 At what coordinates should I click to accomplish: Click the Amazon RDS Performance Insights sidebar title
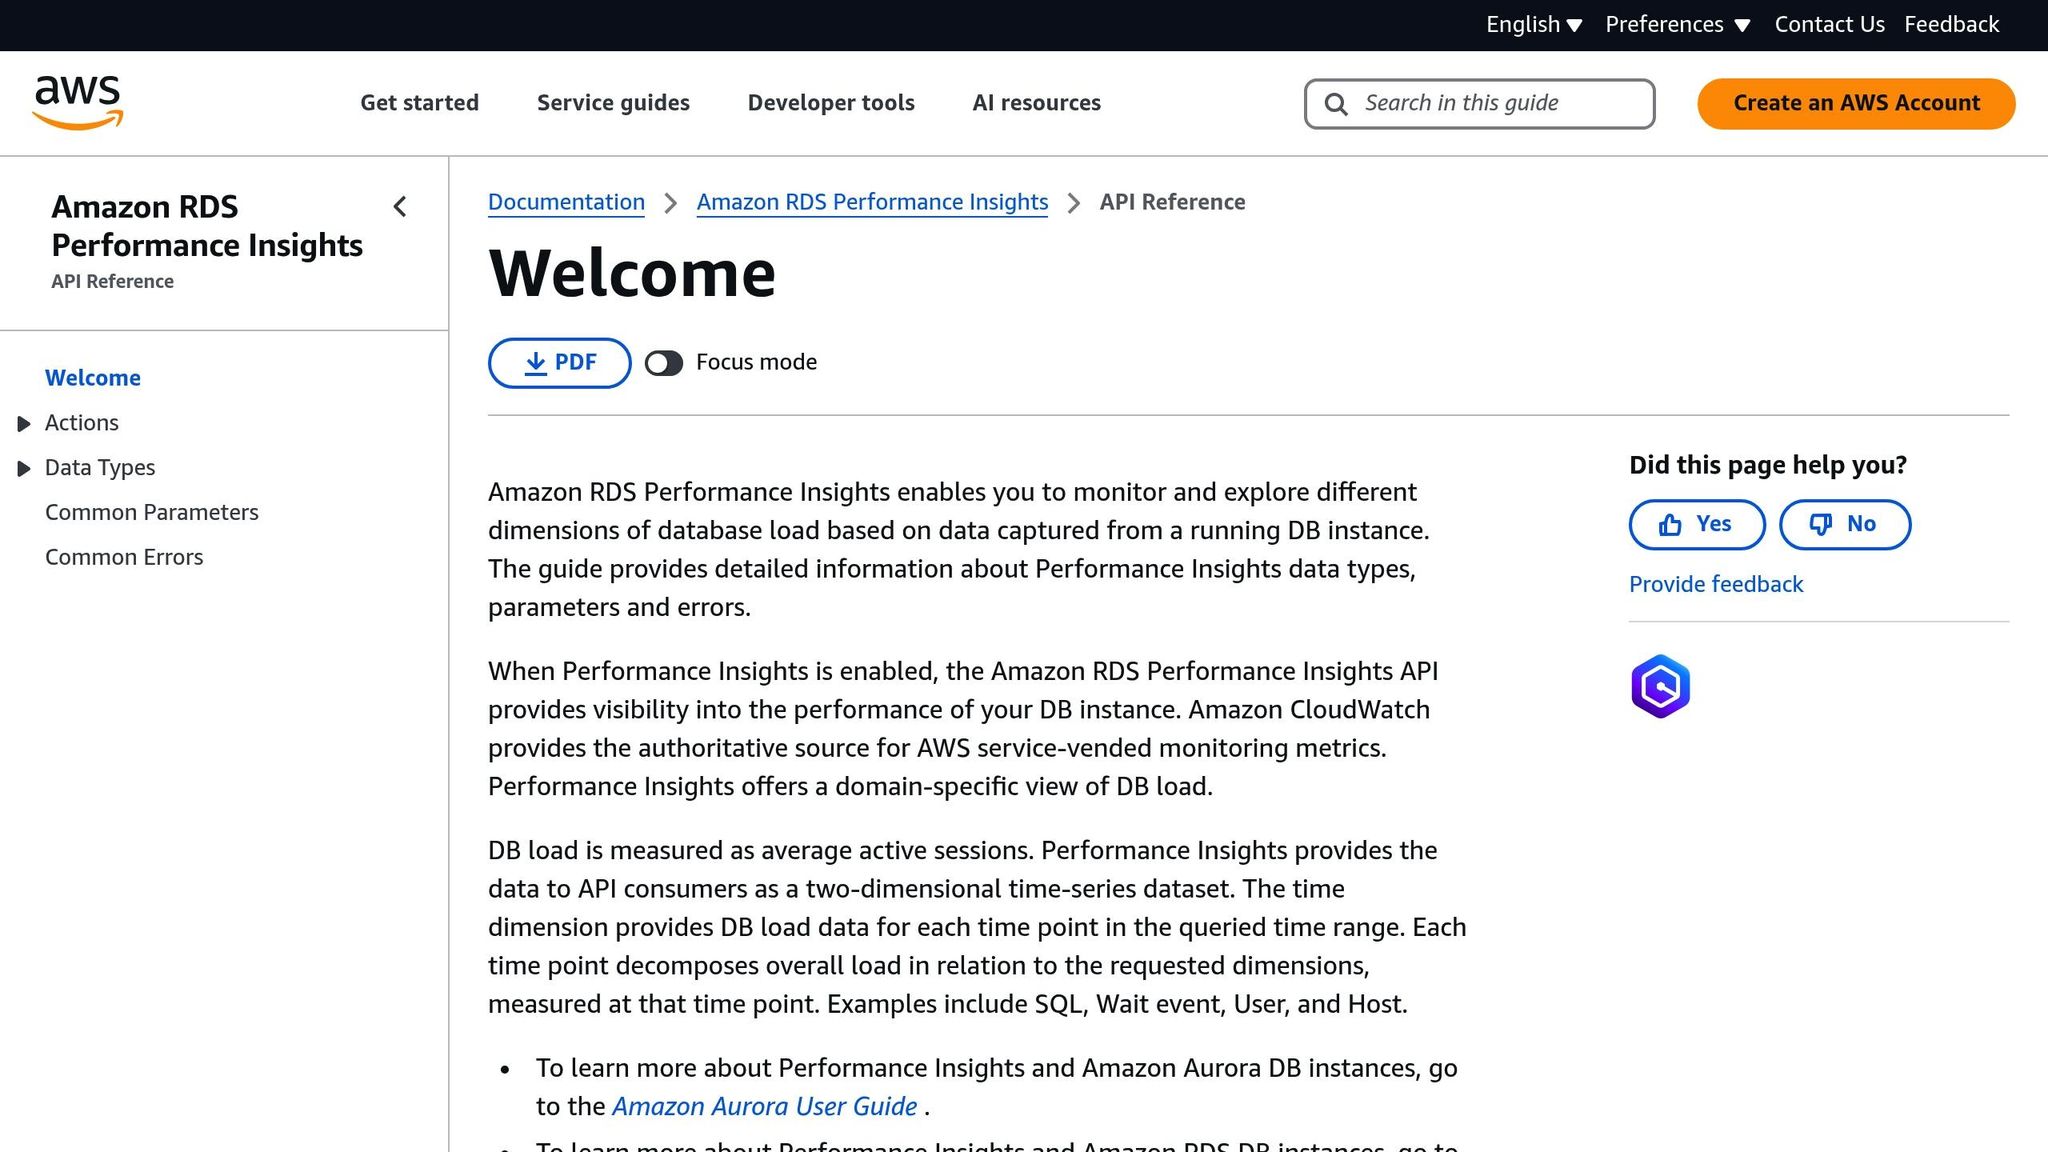coord(207,226)
